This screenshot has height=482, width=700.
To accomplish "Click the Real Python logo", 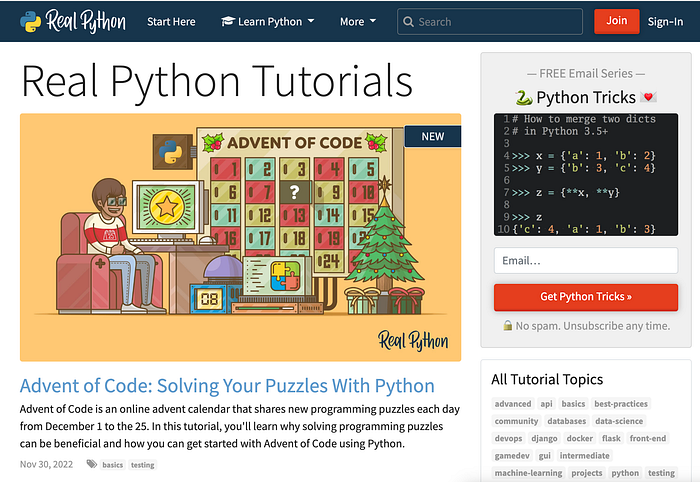I will [x=73, y=21].
